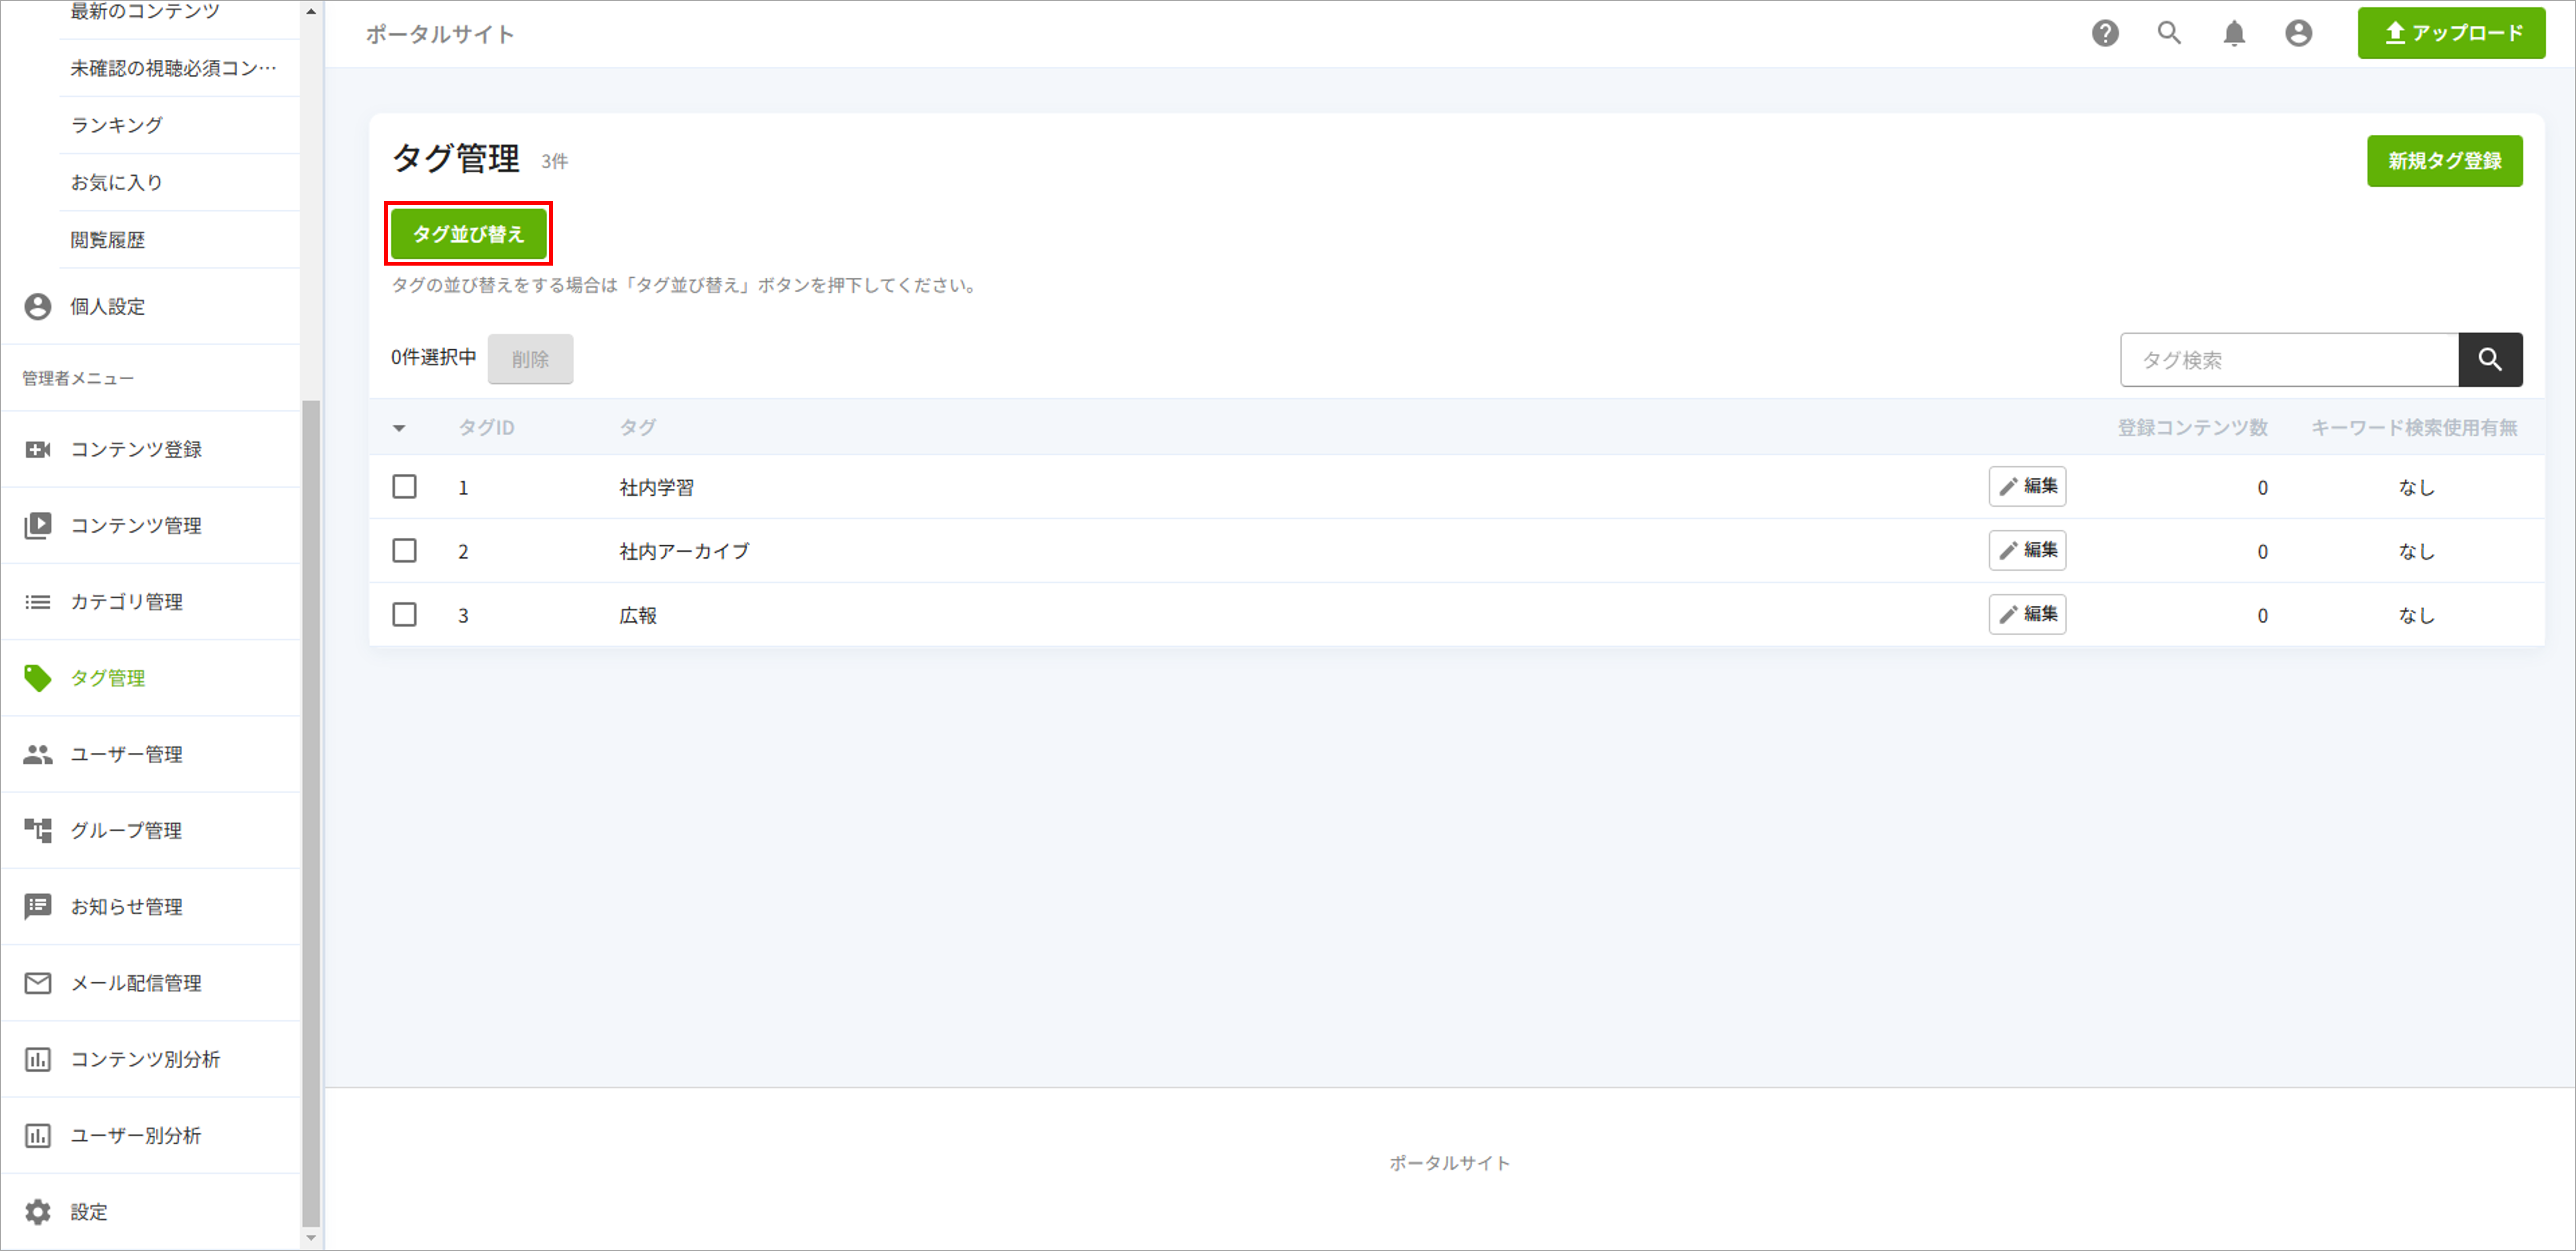Click the header search magnifier icon

coord(2169,33)
